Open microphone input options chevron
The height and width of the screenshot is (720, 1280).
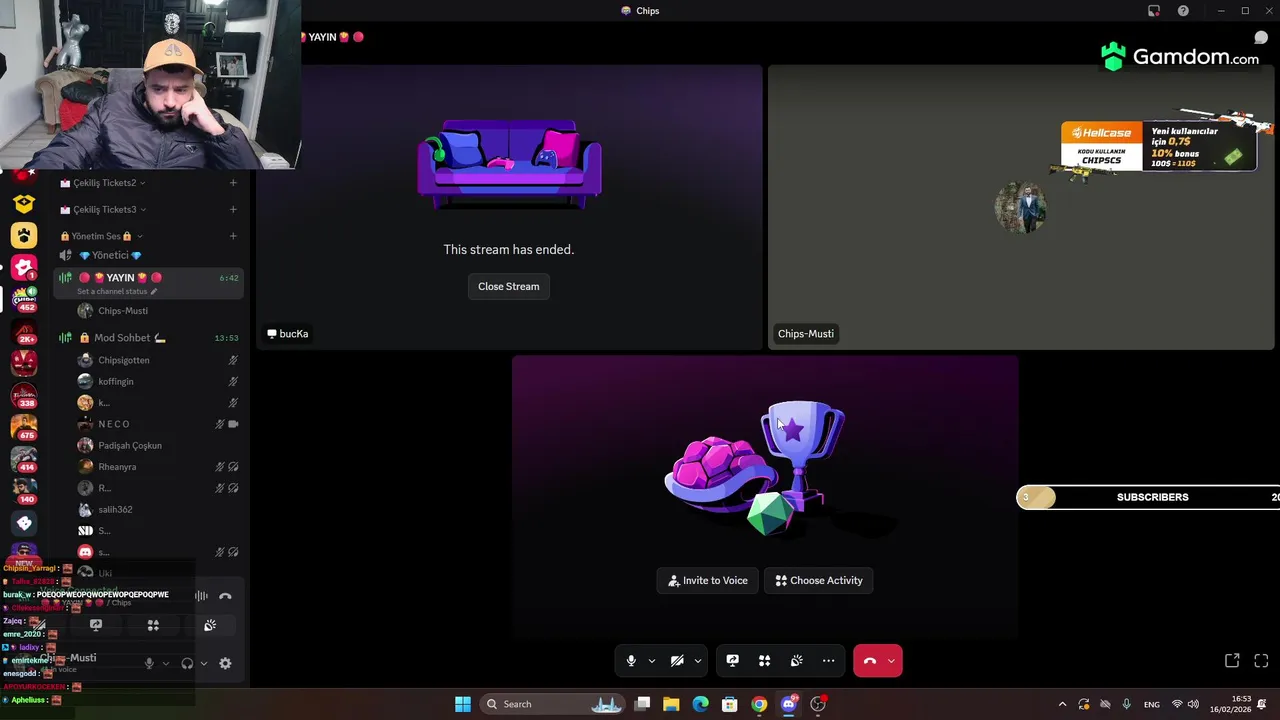pos(651,661)
